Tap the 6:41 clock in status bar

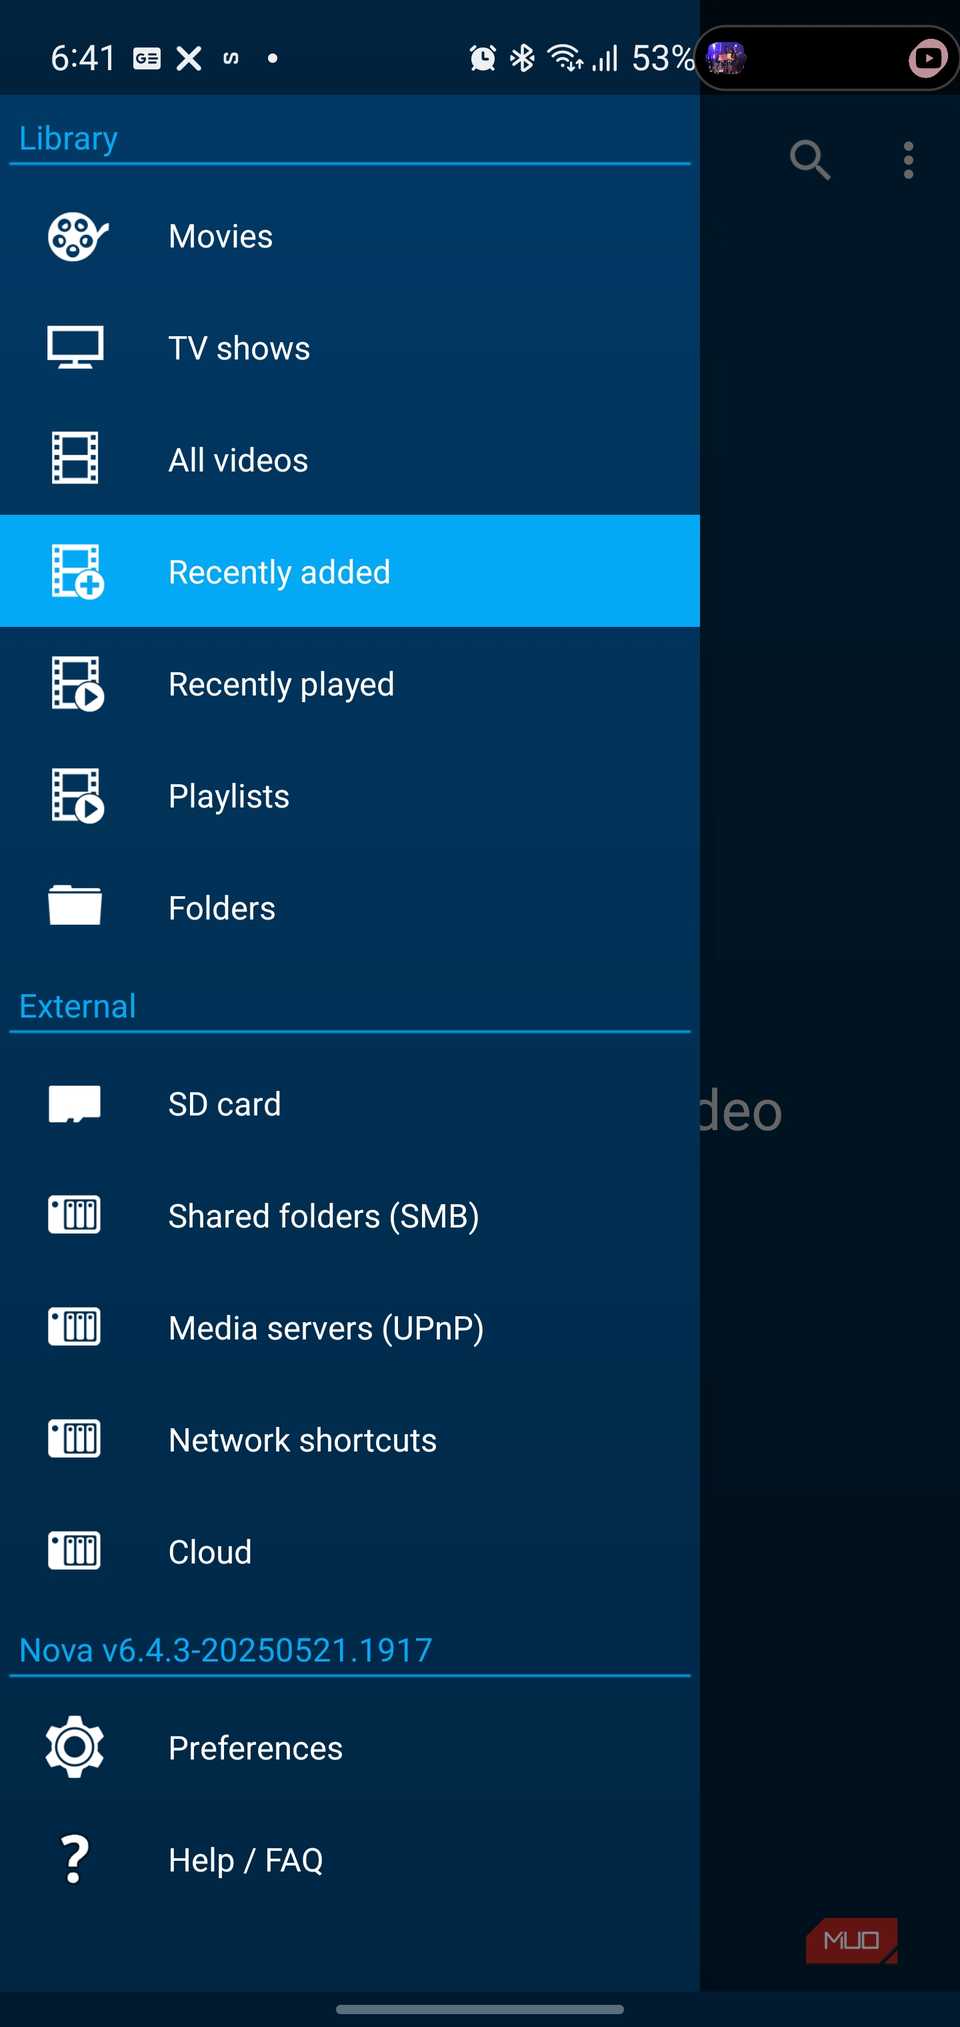83,59
